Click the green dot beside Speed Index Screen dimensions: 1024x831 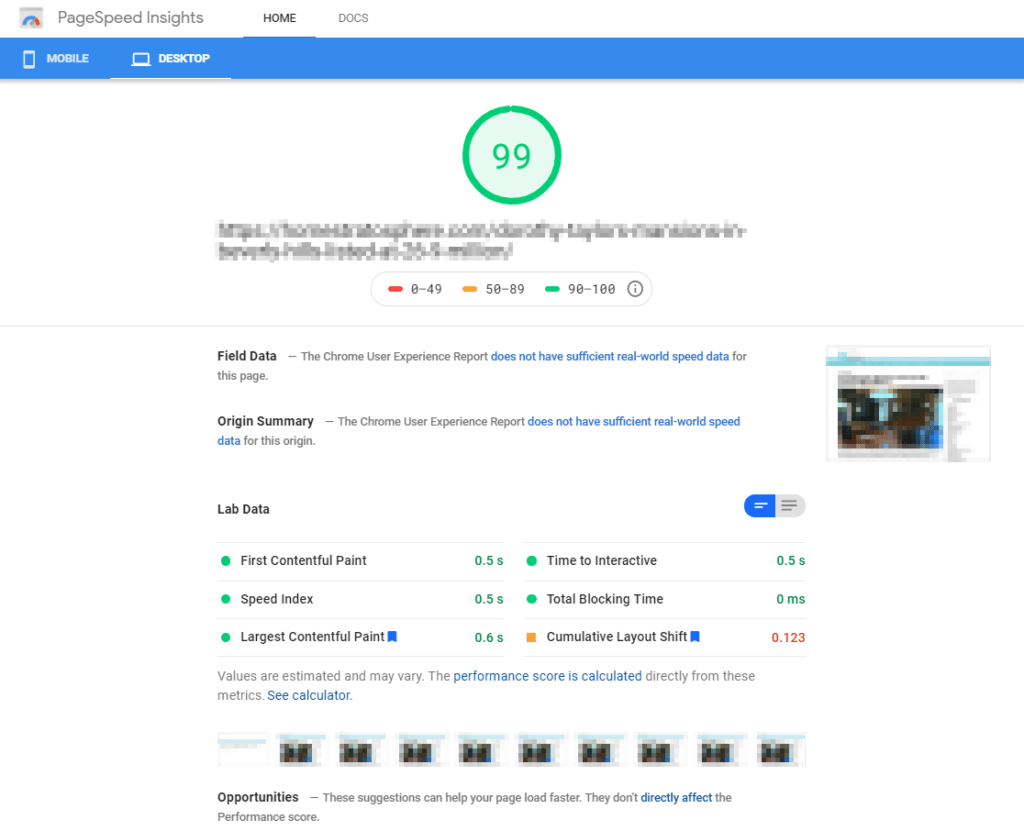225,599
